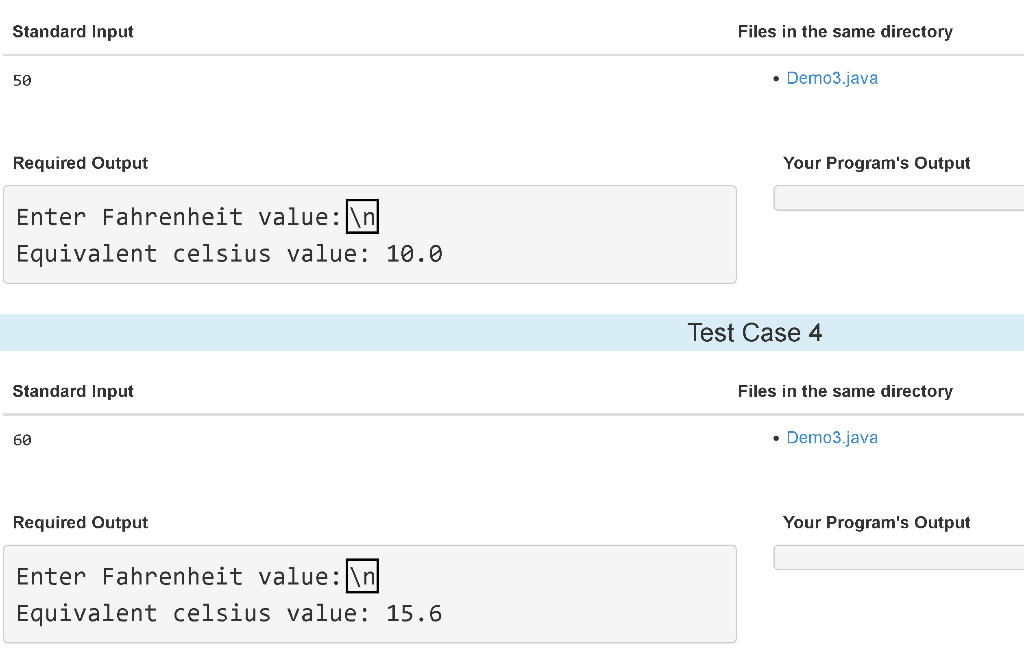Image resolution: width=1024 pixels, height=663 pixels.
Task: Click the bullet icon beside the first Demo3.java
Action: point(775,78)
